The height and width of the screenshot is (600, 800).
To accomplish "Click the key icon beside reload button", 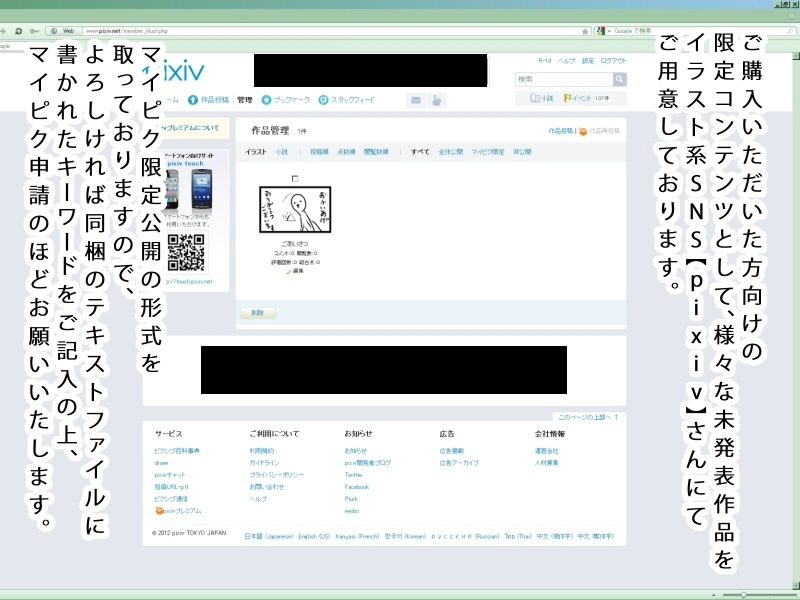I will coord(34,31).
